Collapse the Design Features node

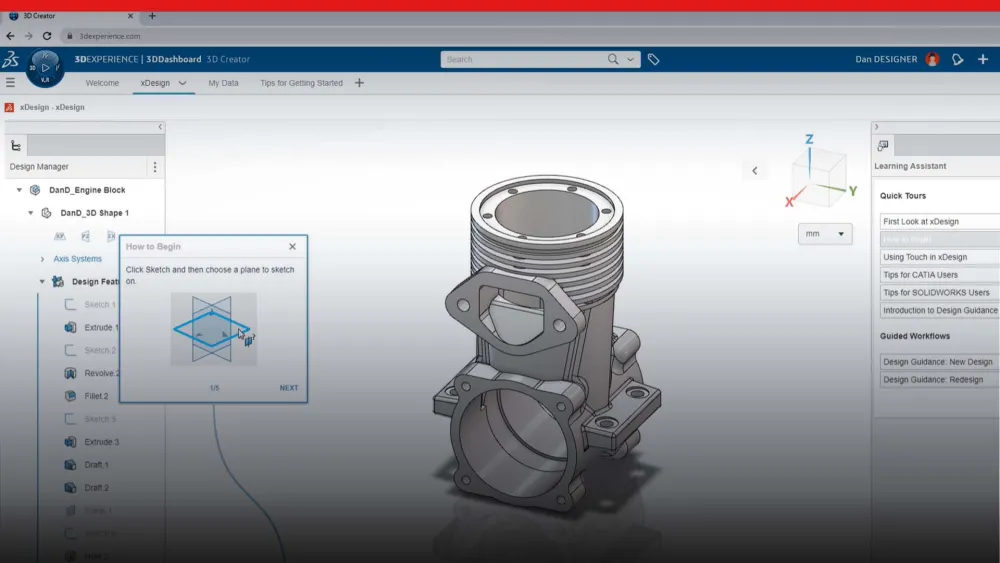click(x=42, y=282)
